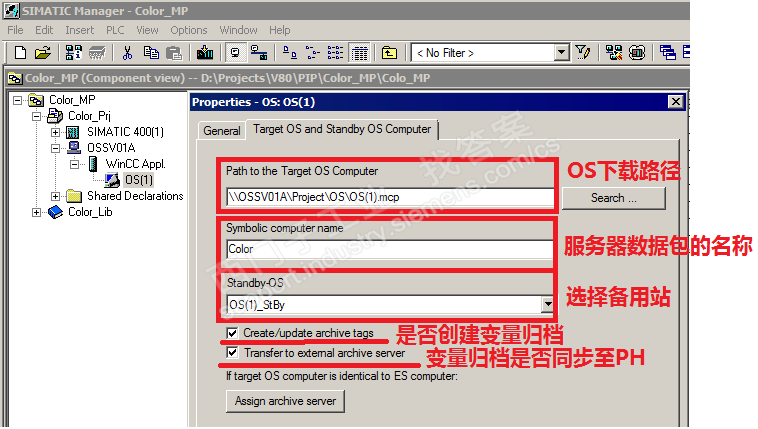Image resolution: width=758 pixels, height=429 pixels.
Task: Select Color_Prj label in the tree
Action: pos(89,116)
